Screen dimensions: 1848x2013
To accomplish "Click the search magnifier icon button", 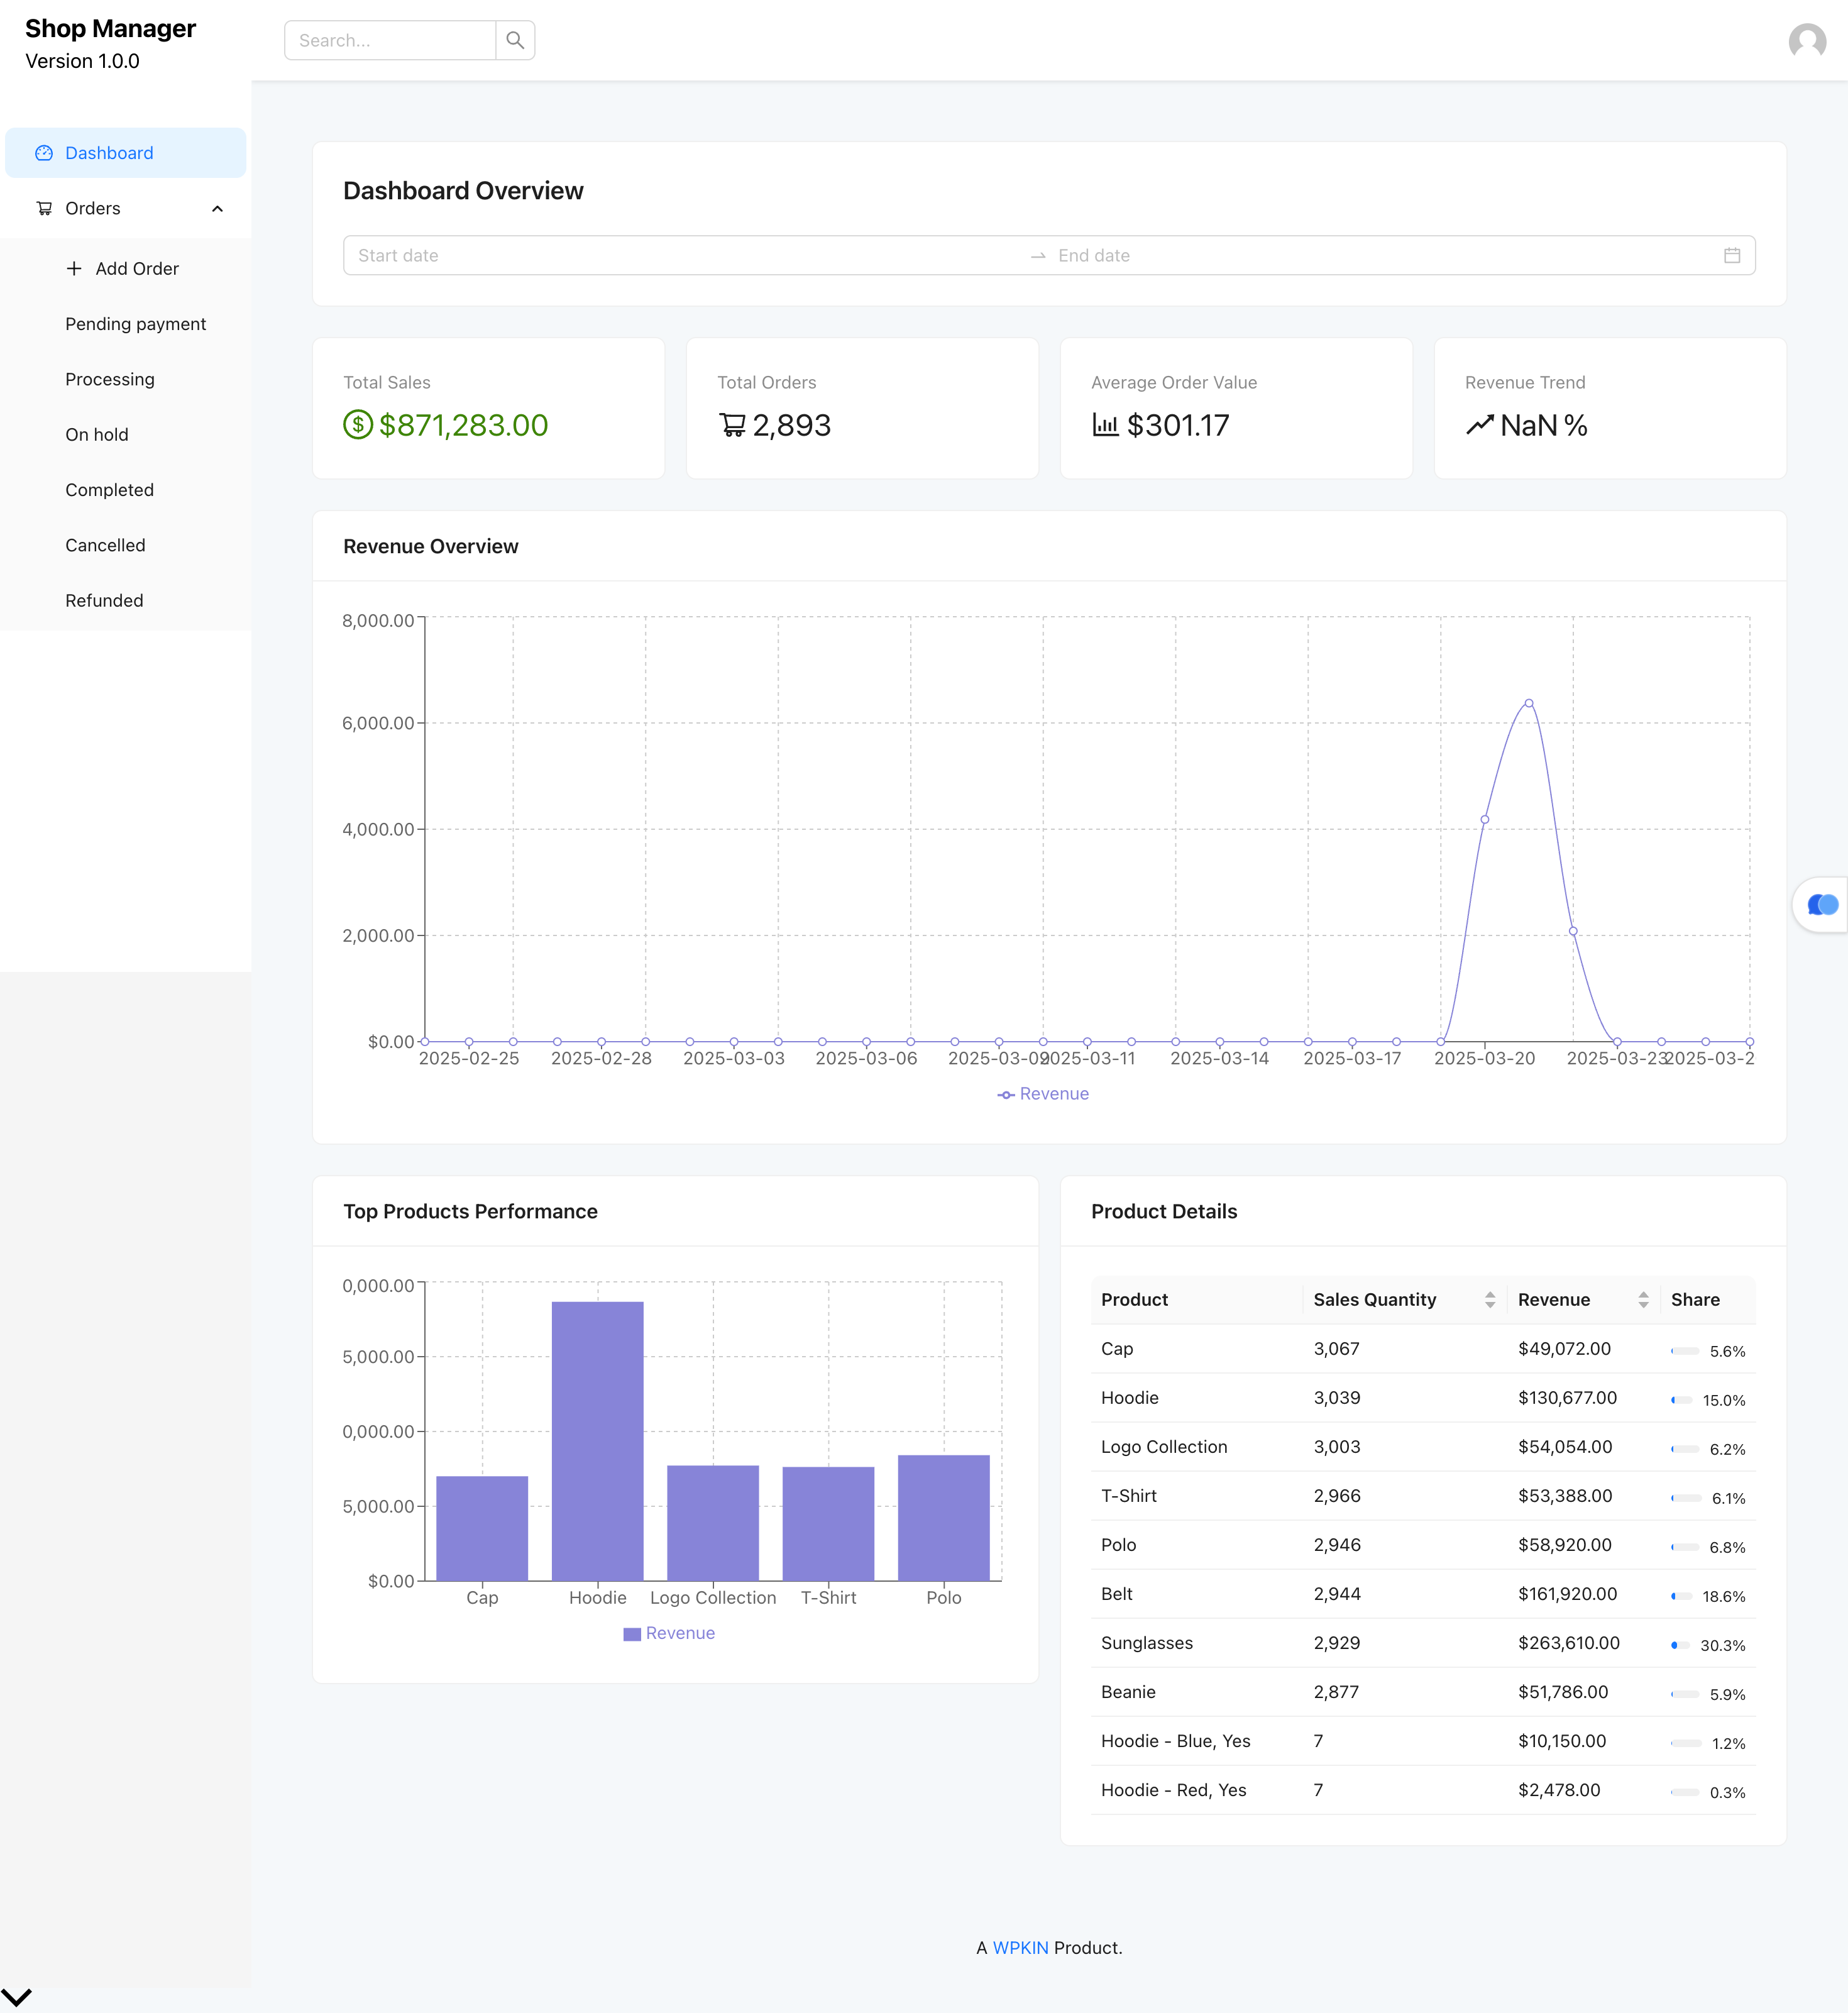I will point(515,40).
